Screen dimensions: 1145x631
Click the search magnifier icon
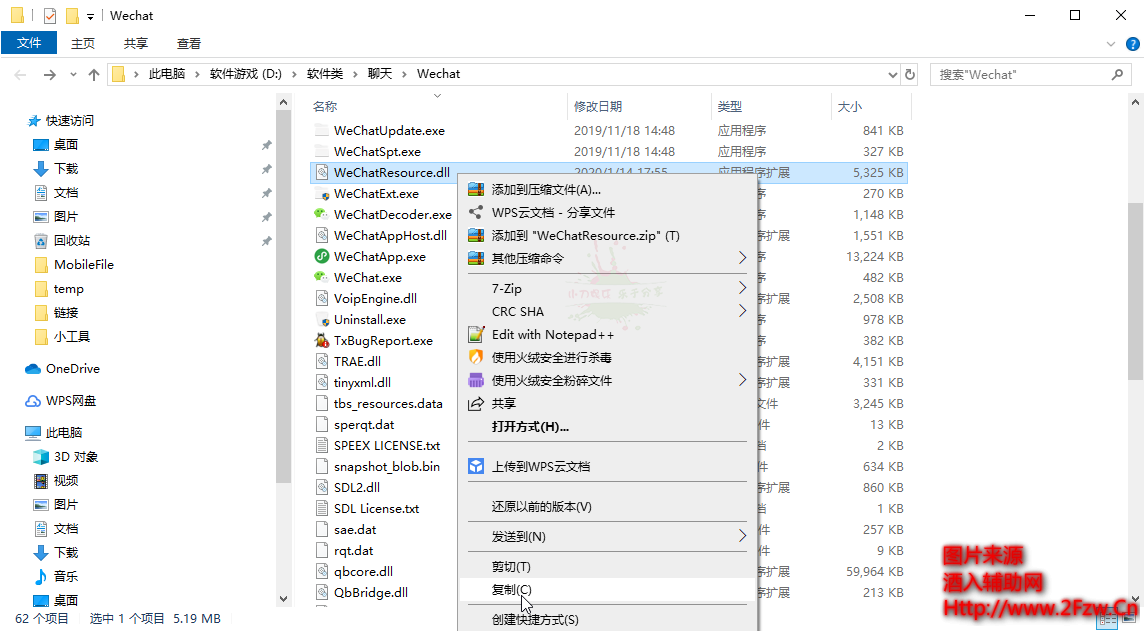[1117, 74]
